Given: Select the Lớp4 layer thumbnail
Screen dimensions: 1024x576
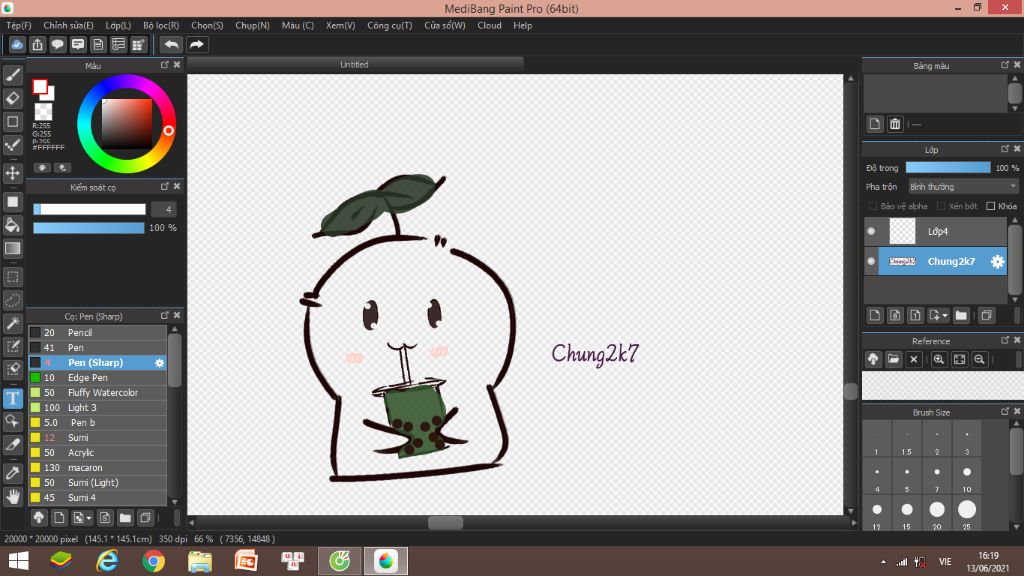Looking at the screenshot, I should coord(903,231).
